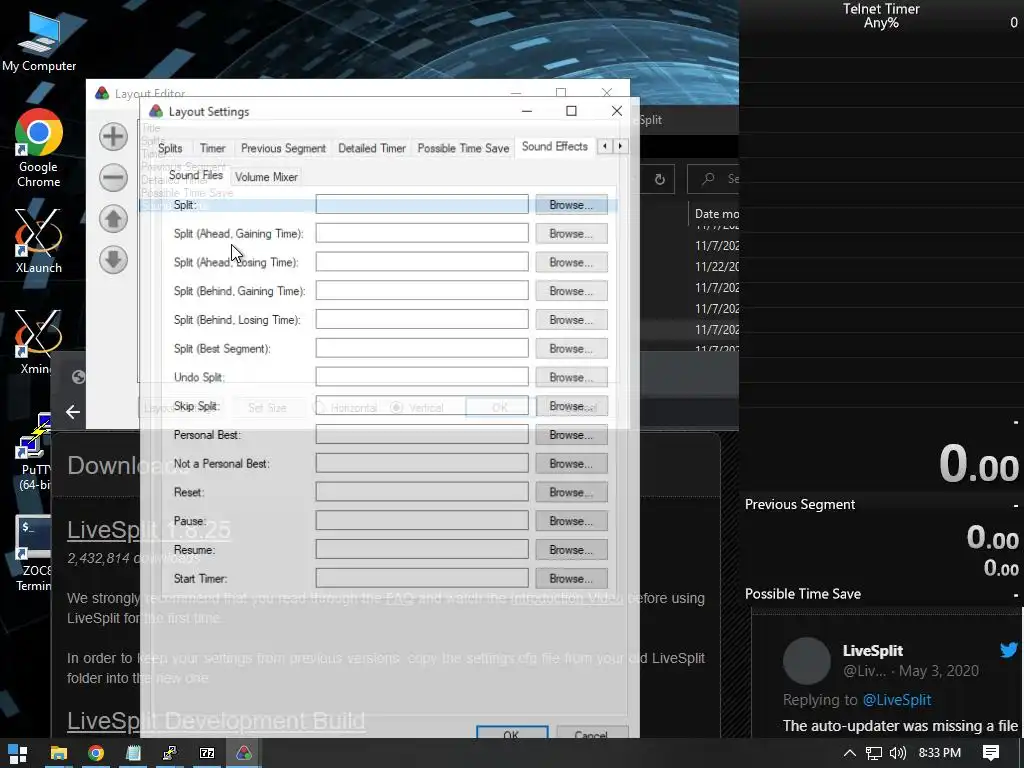This screenshot has width=1024, height=768.
Task: Click the back arrow in the browser window
Action: pos(73,412)
